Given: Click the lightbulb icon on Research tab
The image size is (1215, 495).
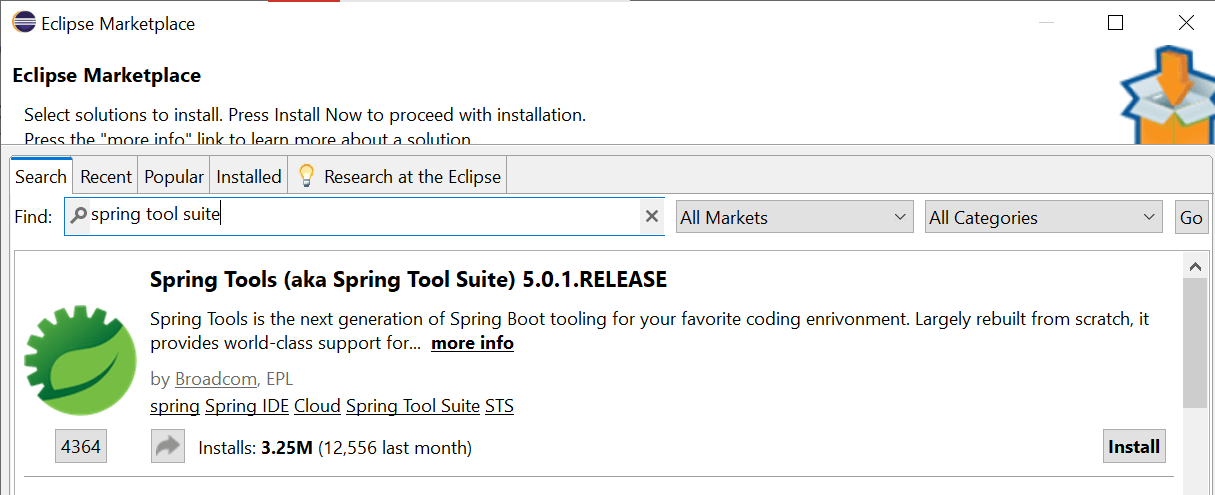Looking at the screenshot, I should (306, 177).
